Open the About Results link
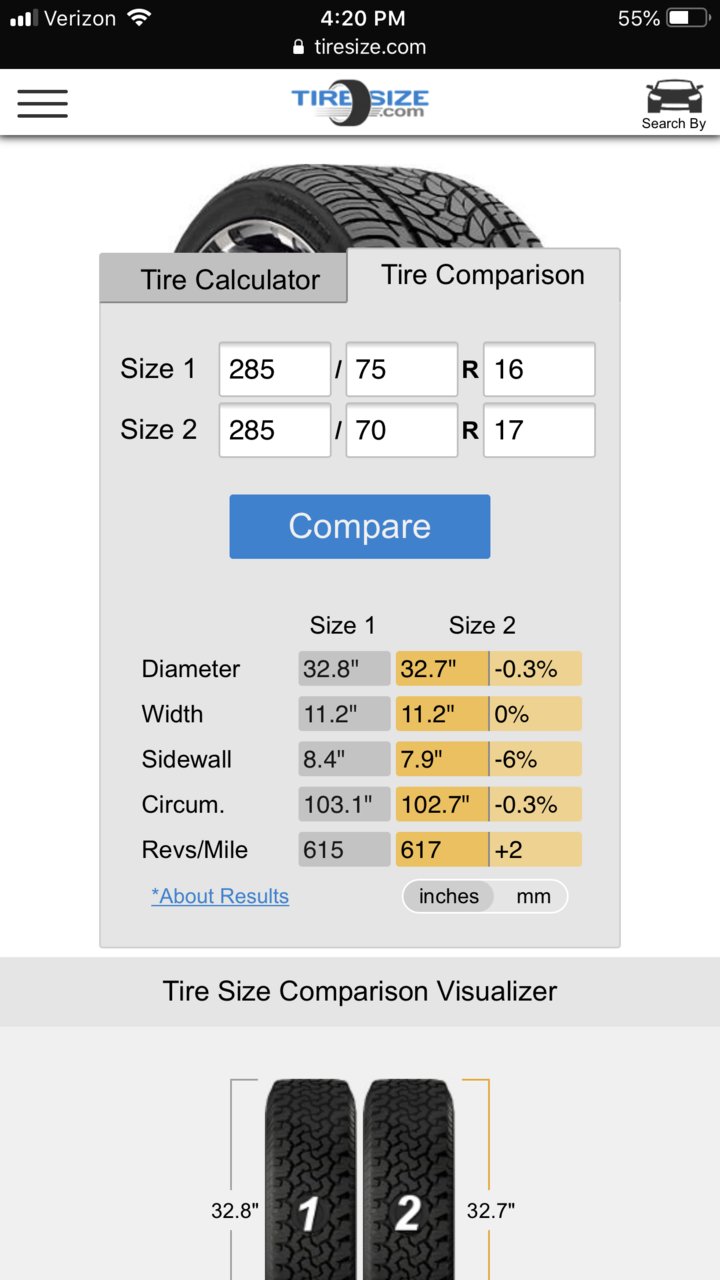The width and height of the screenshot is (720, 1280). pos(220,896)
